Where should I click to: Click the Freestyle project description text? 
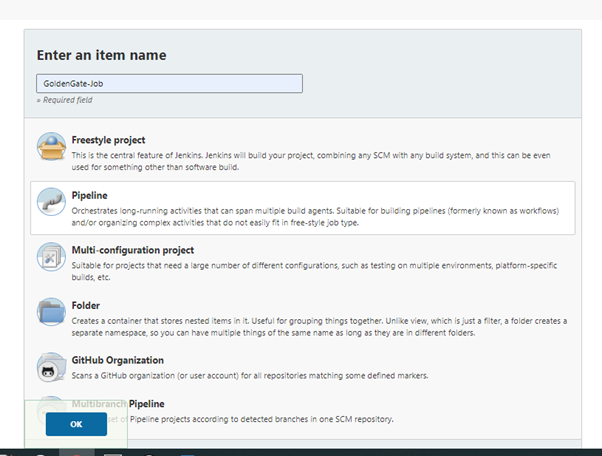[311, 161]
